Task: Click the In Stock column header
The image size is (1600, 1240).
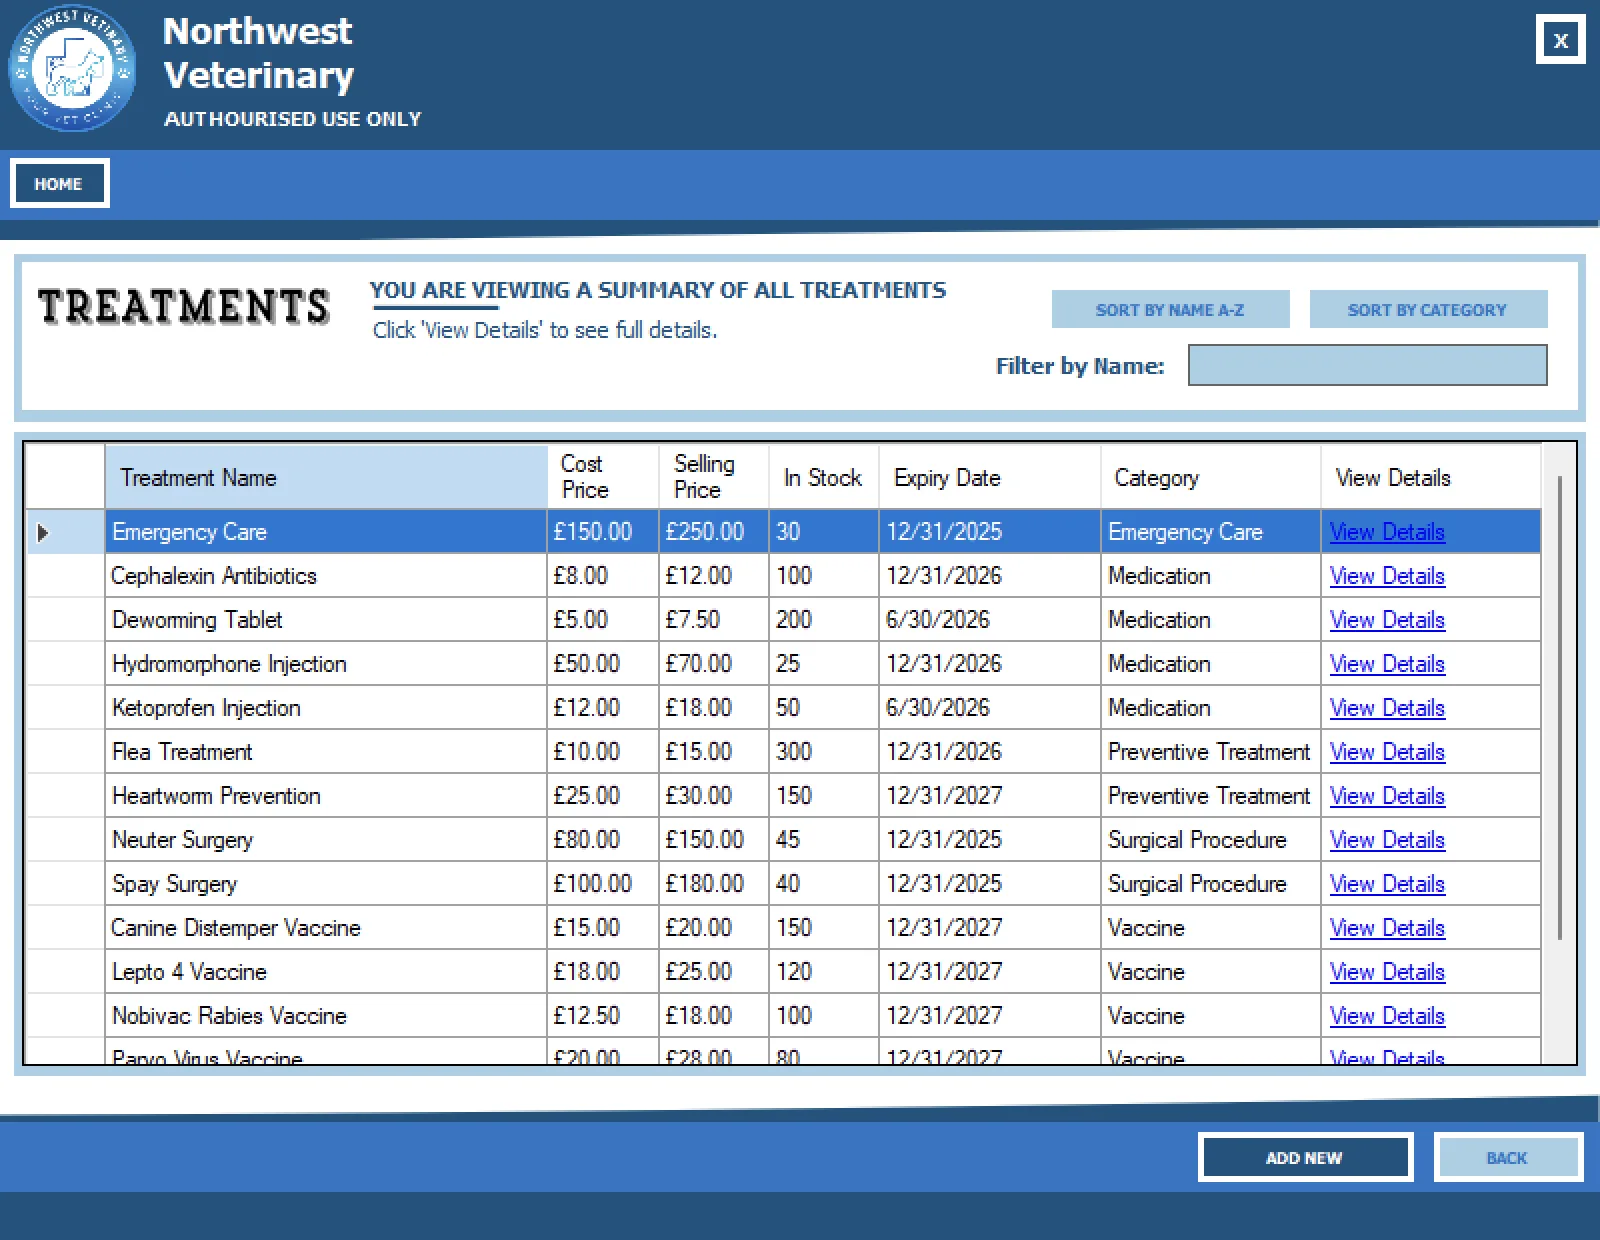Action: point(824,477)
